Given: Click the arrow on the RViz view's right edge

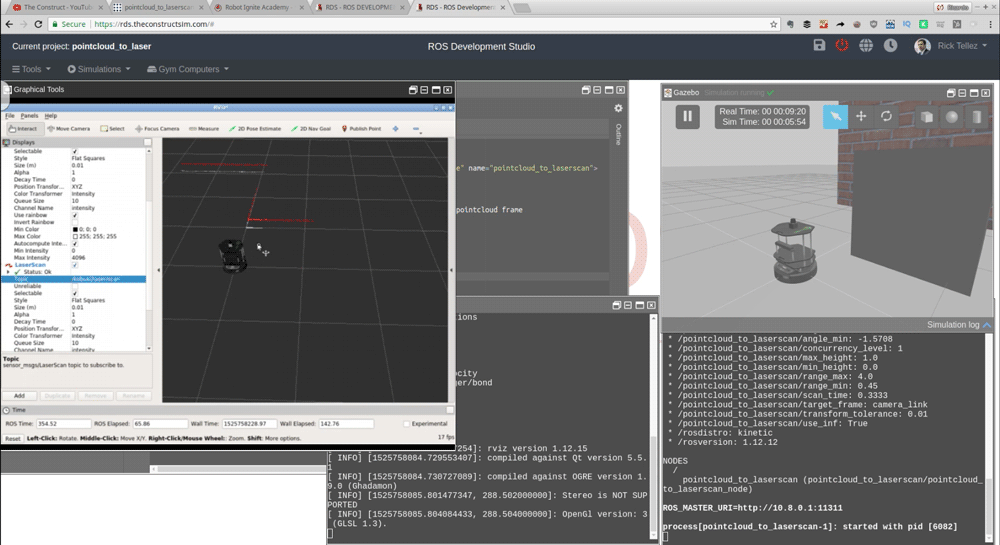Looking at the screenshot, I should pos(452,270).
